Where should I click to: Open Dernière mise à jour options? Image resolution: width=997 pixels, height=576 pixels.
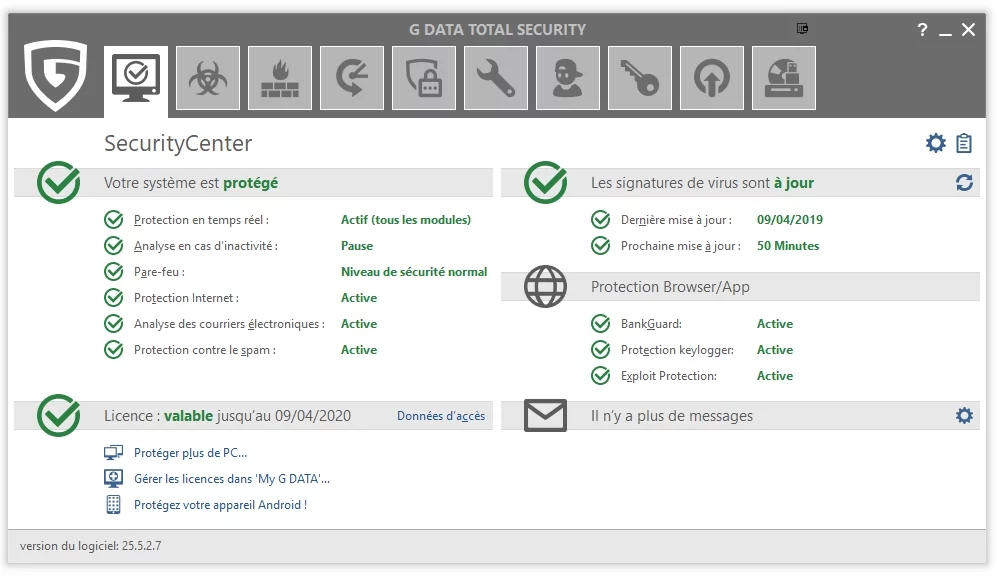[677, 220]
